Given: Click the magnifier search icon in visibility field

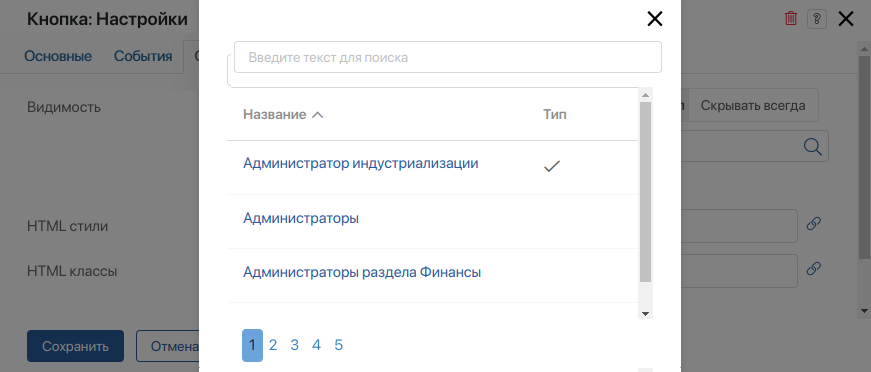Looking at the screenshot, I should pos(813,146).
